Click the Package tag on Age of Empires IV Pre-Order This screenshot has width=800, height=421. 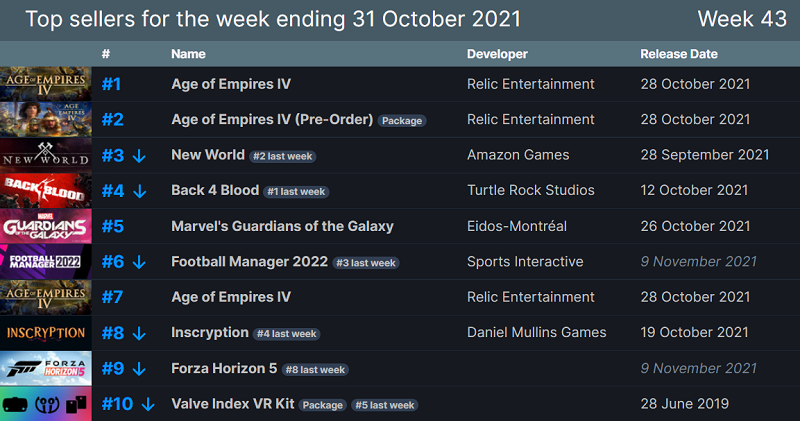(x=402, y=121)
